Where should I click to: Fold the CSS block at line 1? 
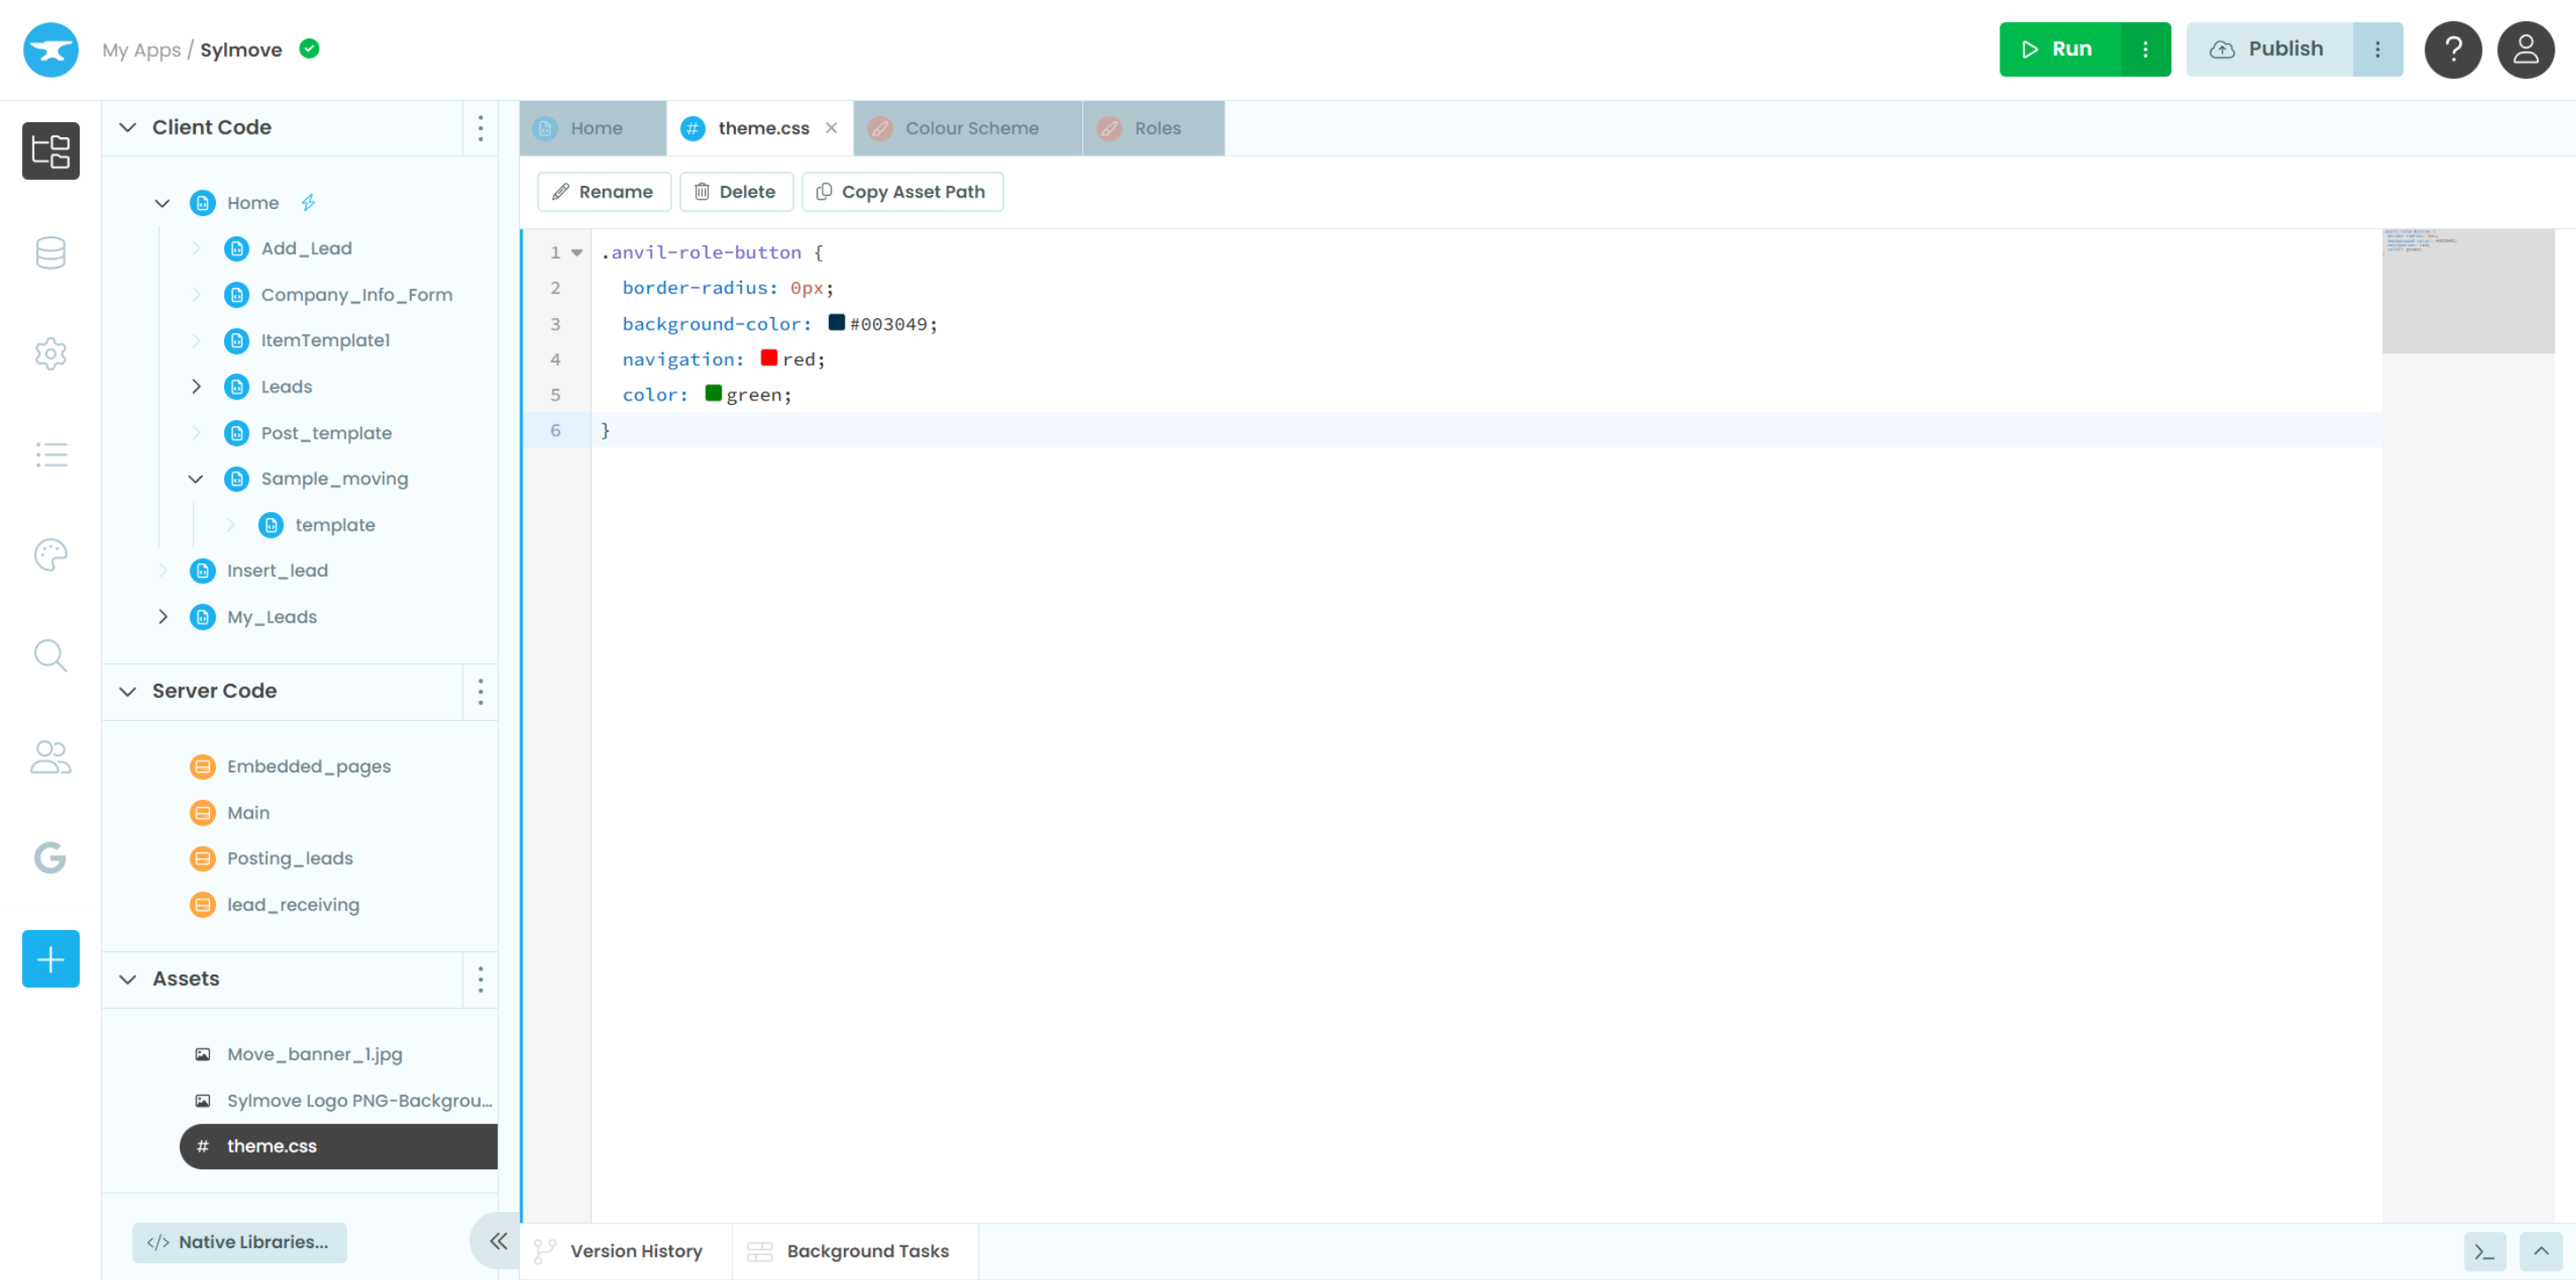pyautogui.click(x=577, y=253)
